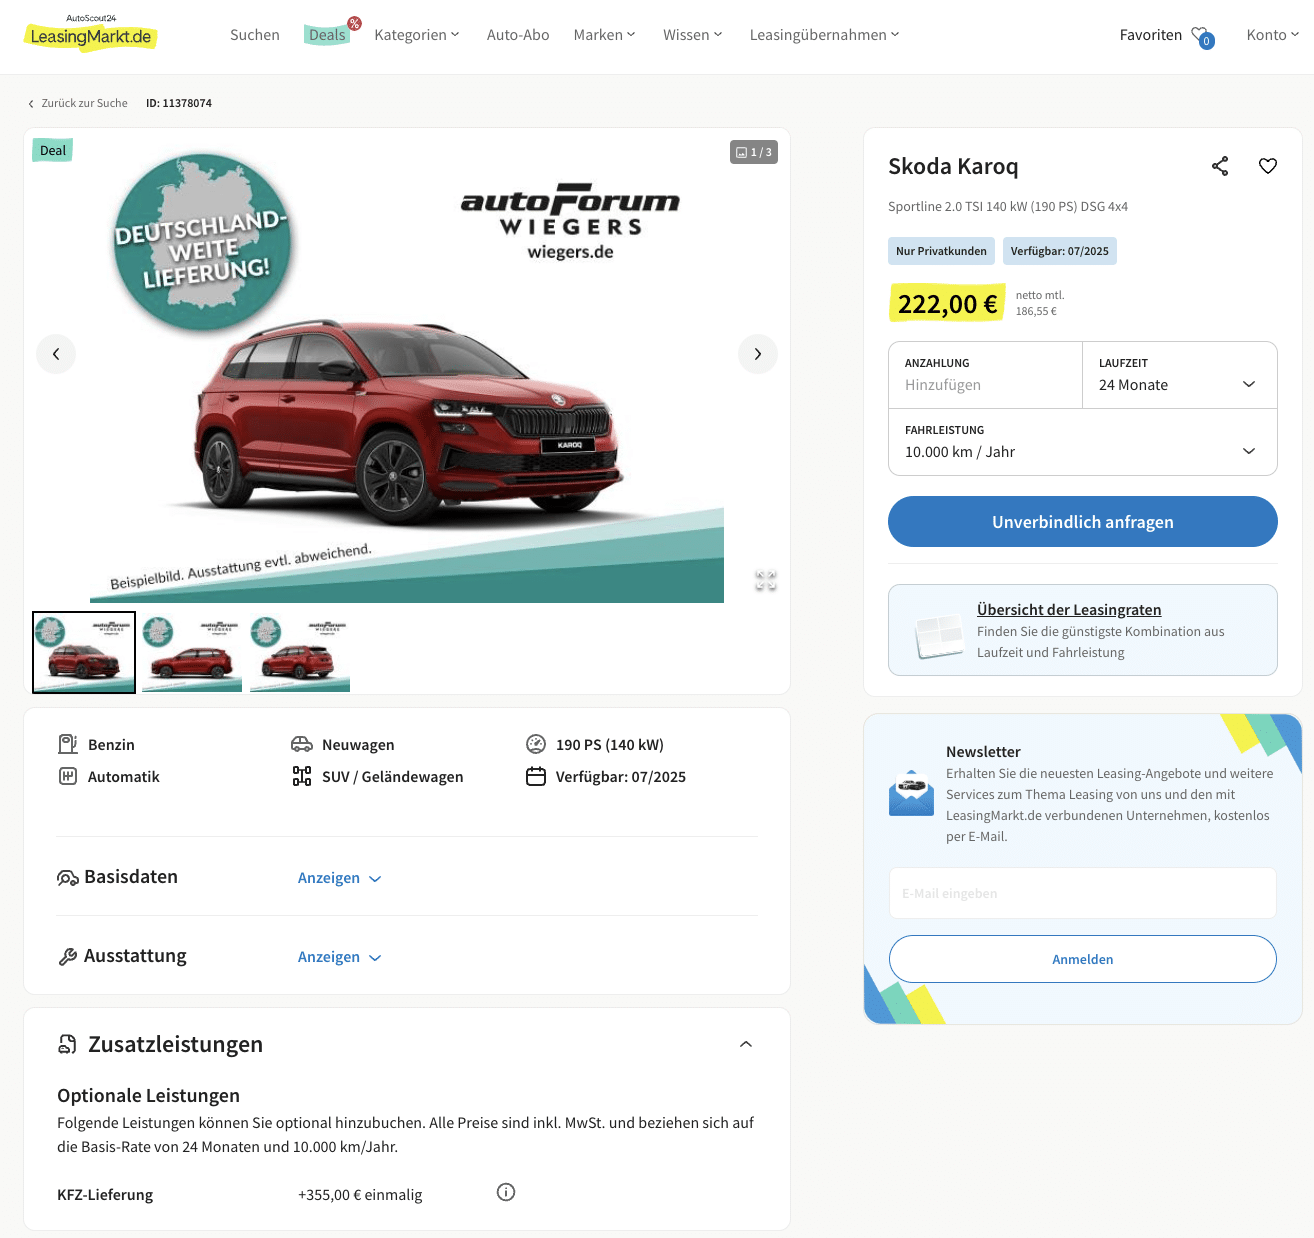
Task: Go back via Zurück zur Suche
Action: click(x=78, y=103)
